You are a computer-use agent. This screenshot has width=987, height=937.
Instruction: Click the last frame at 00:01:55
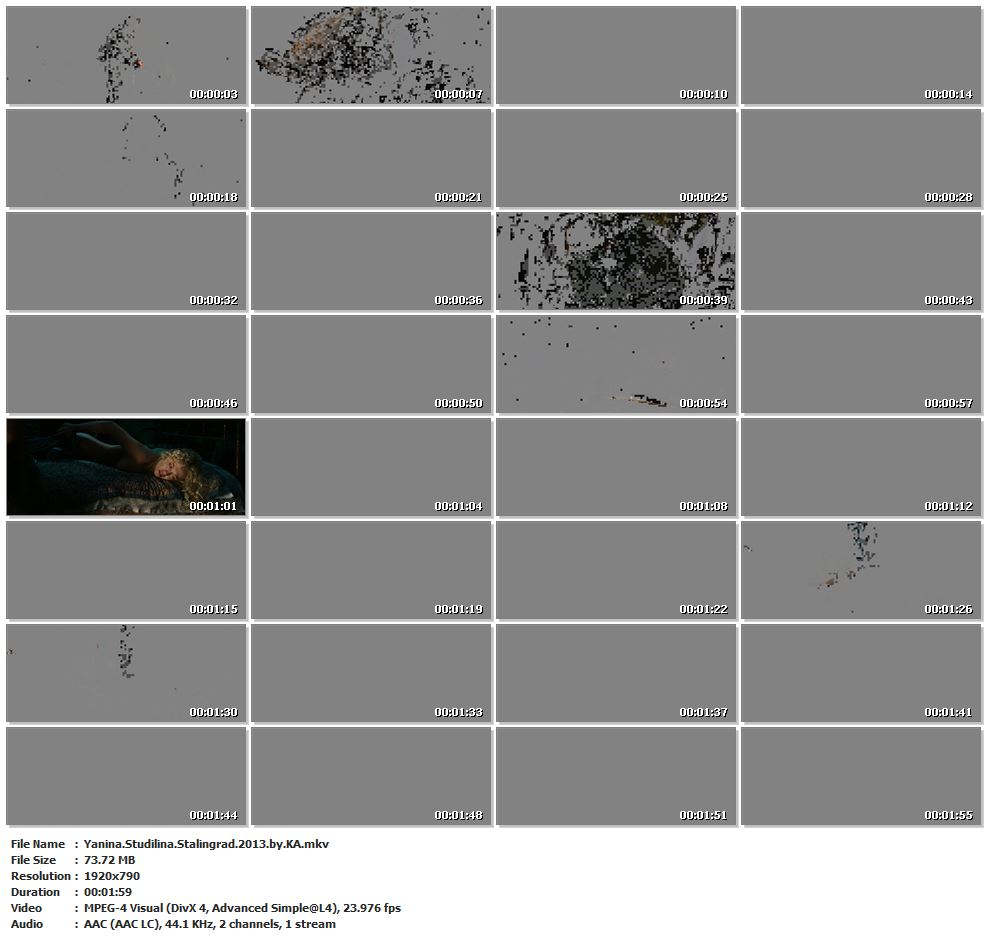pyautogui.click(x=861, y=776)
